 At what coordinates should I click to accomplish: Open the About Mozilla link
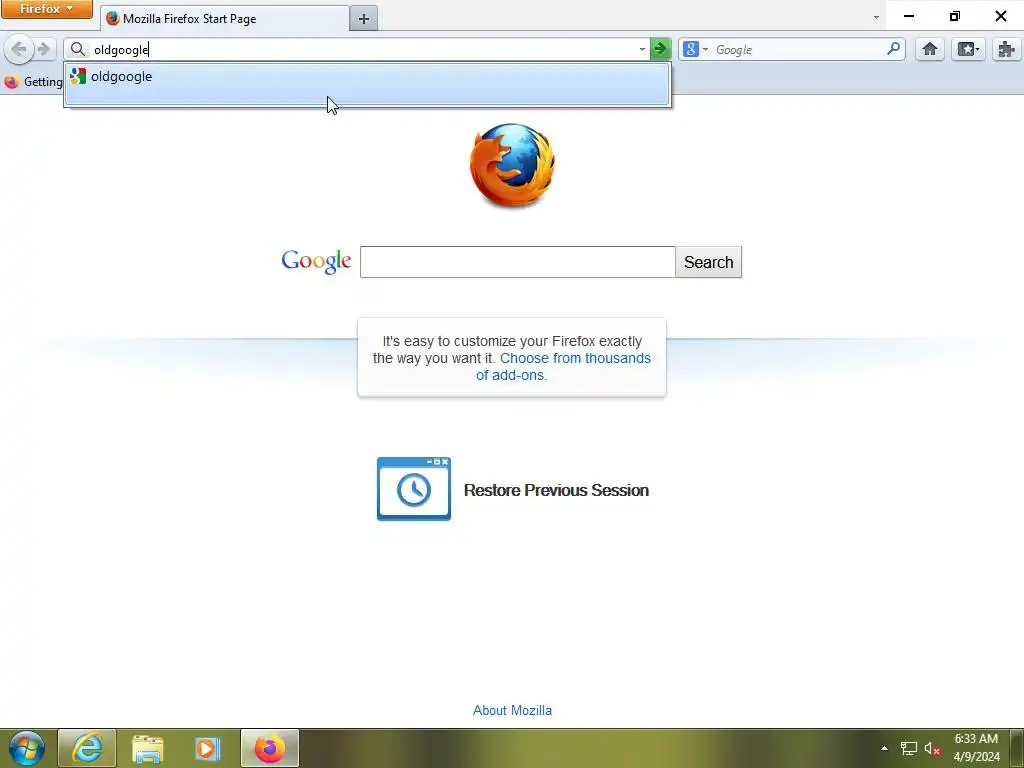(513, 711)
